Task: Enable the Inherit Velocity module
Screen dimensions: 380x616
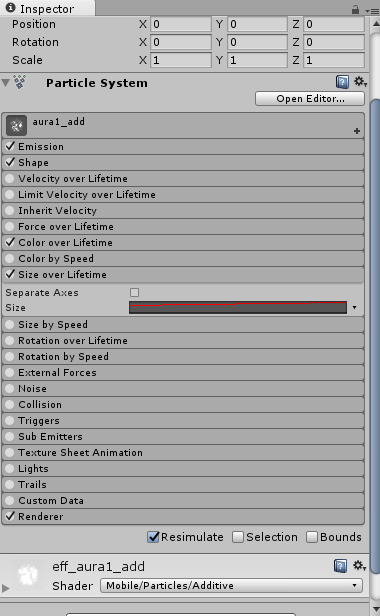Action: [x=10, y=211]
